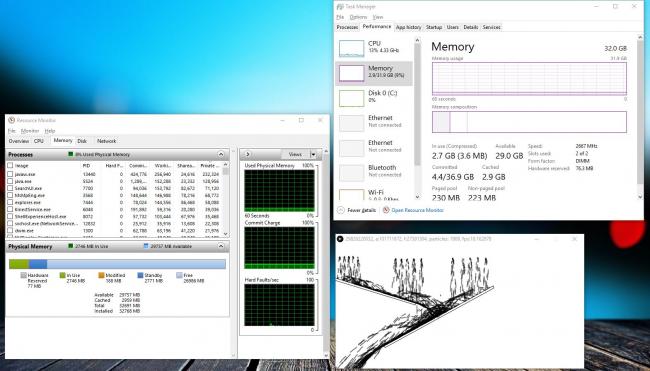Viewport: 650px width, 371px height.
Task: Click the Fewer details up-arrow icon
Action: (x=341, y=210)
